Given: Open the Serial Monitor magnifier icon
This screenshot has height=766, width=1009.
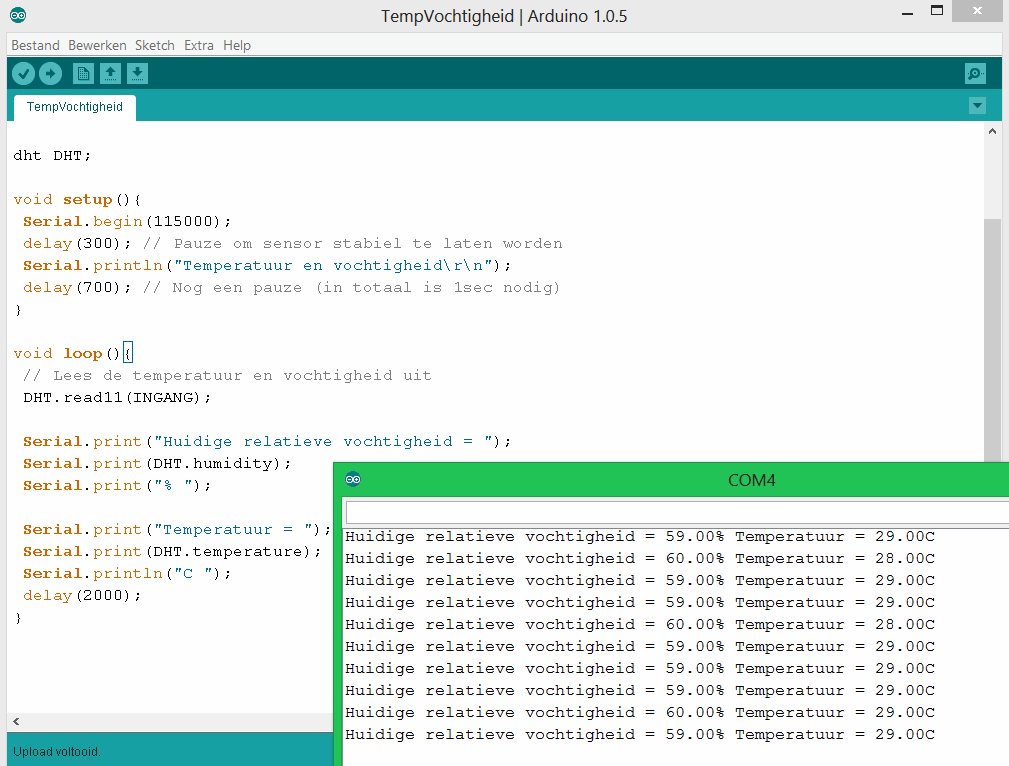Looking at the screenshot, I should pos(976,74).
